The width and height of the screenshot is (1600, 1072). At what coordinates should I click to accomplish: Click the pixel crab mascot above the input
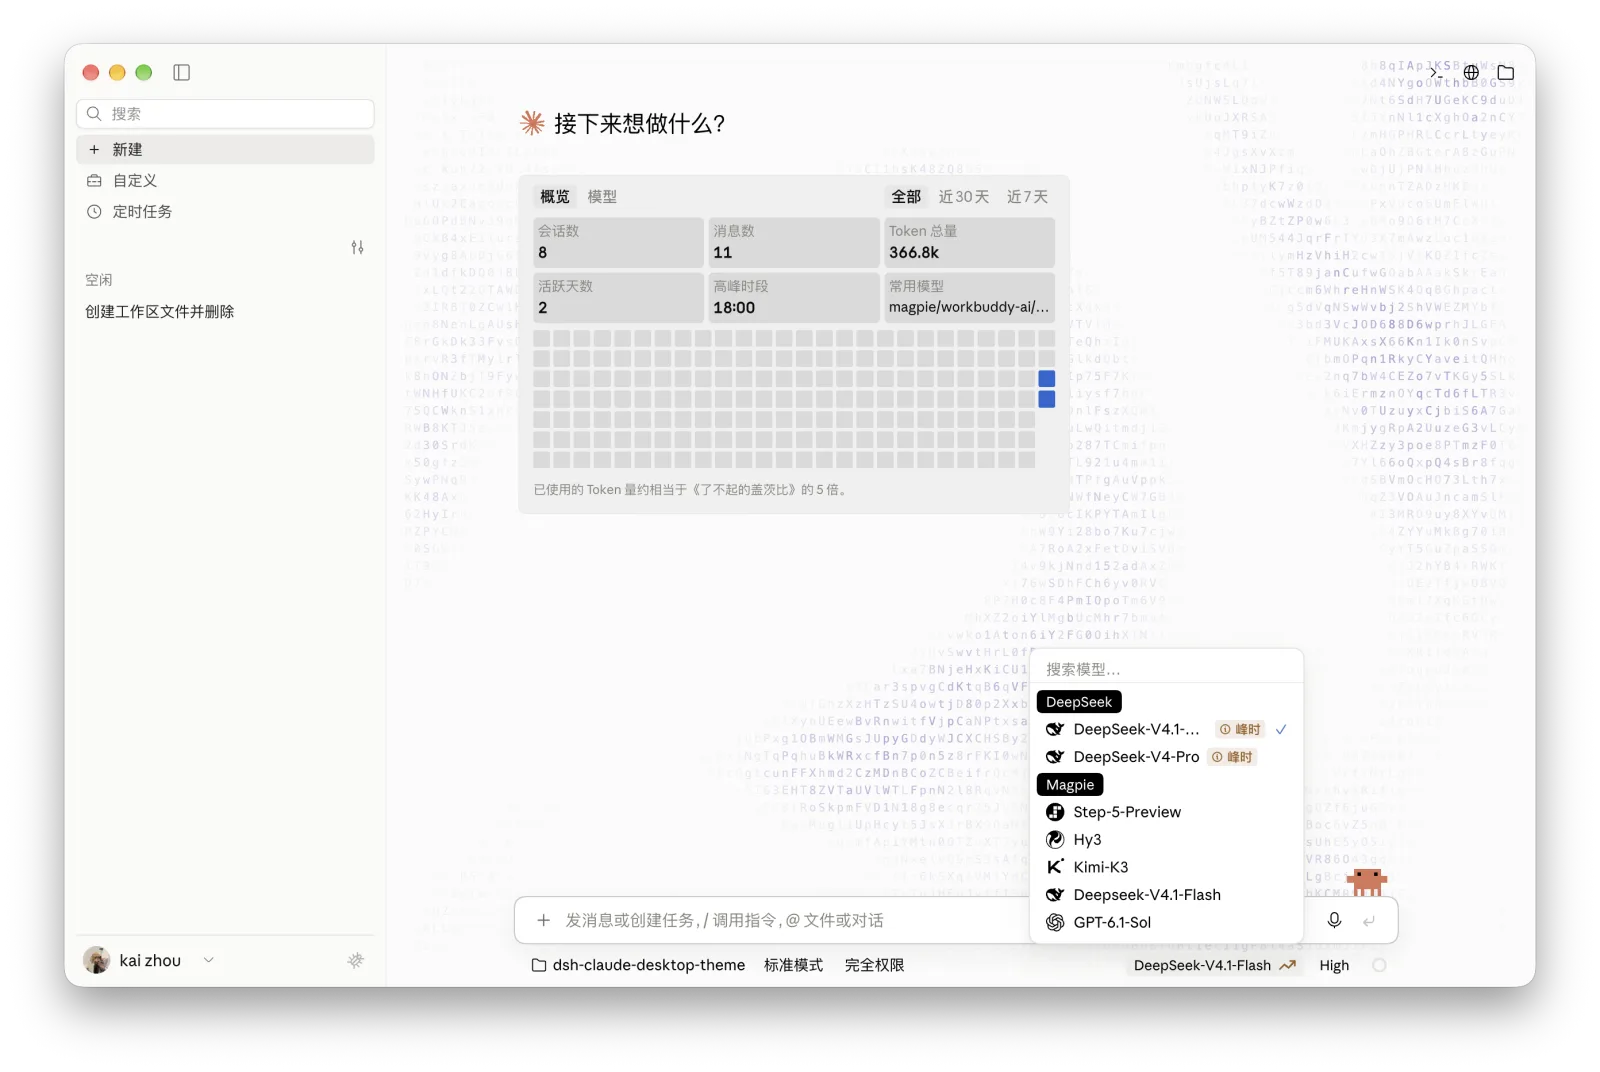click(x=1367, y=881)
